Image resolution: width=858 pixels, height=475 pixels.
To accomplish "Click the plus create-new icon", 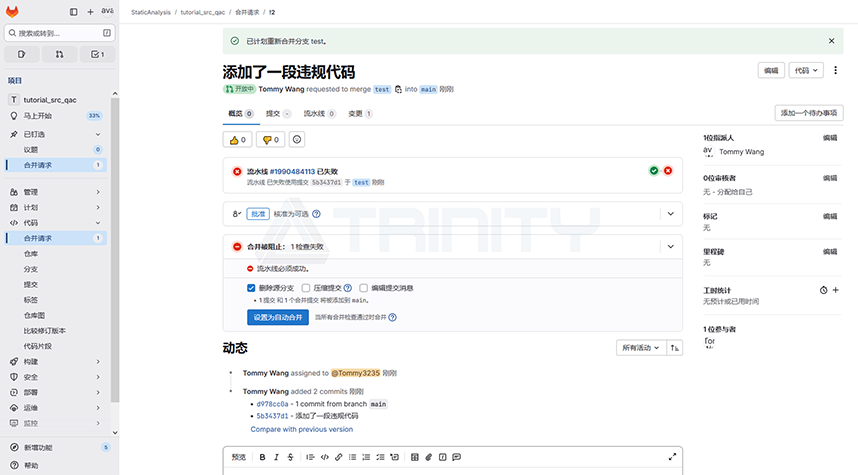I will [90, 12].
